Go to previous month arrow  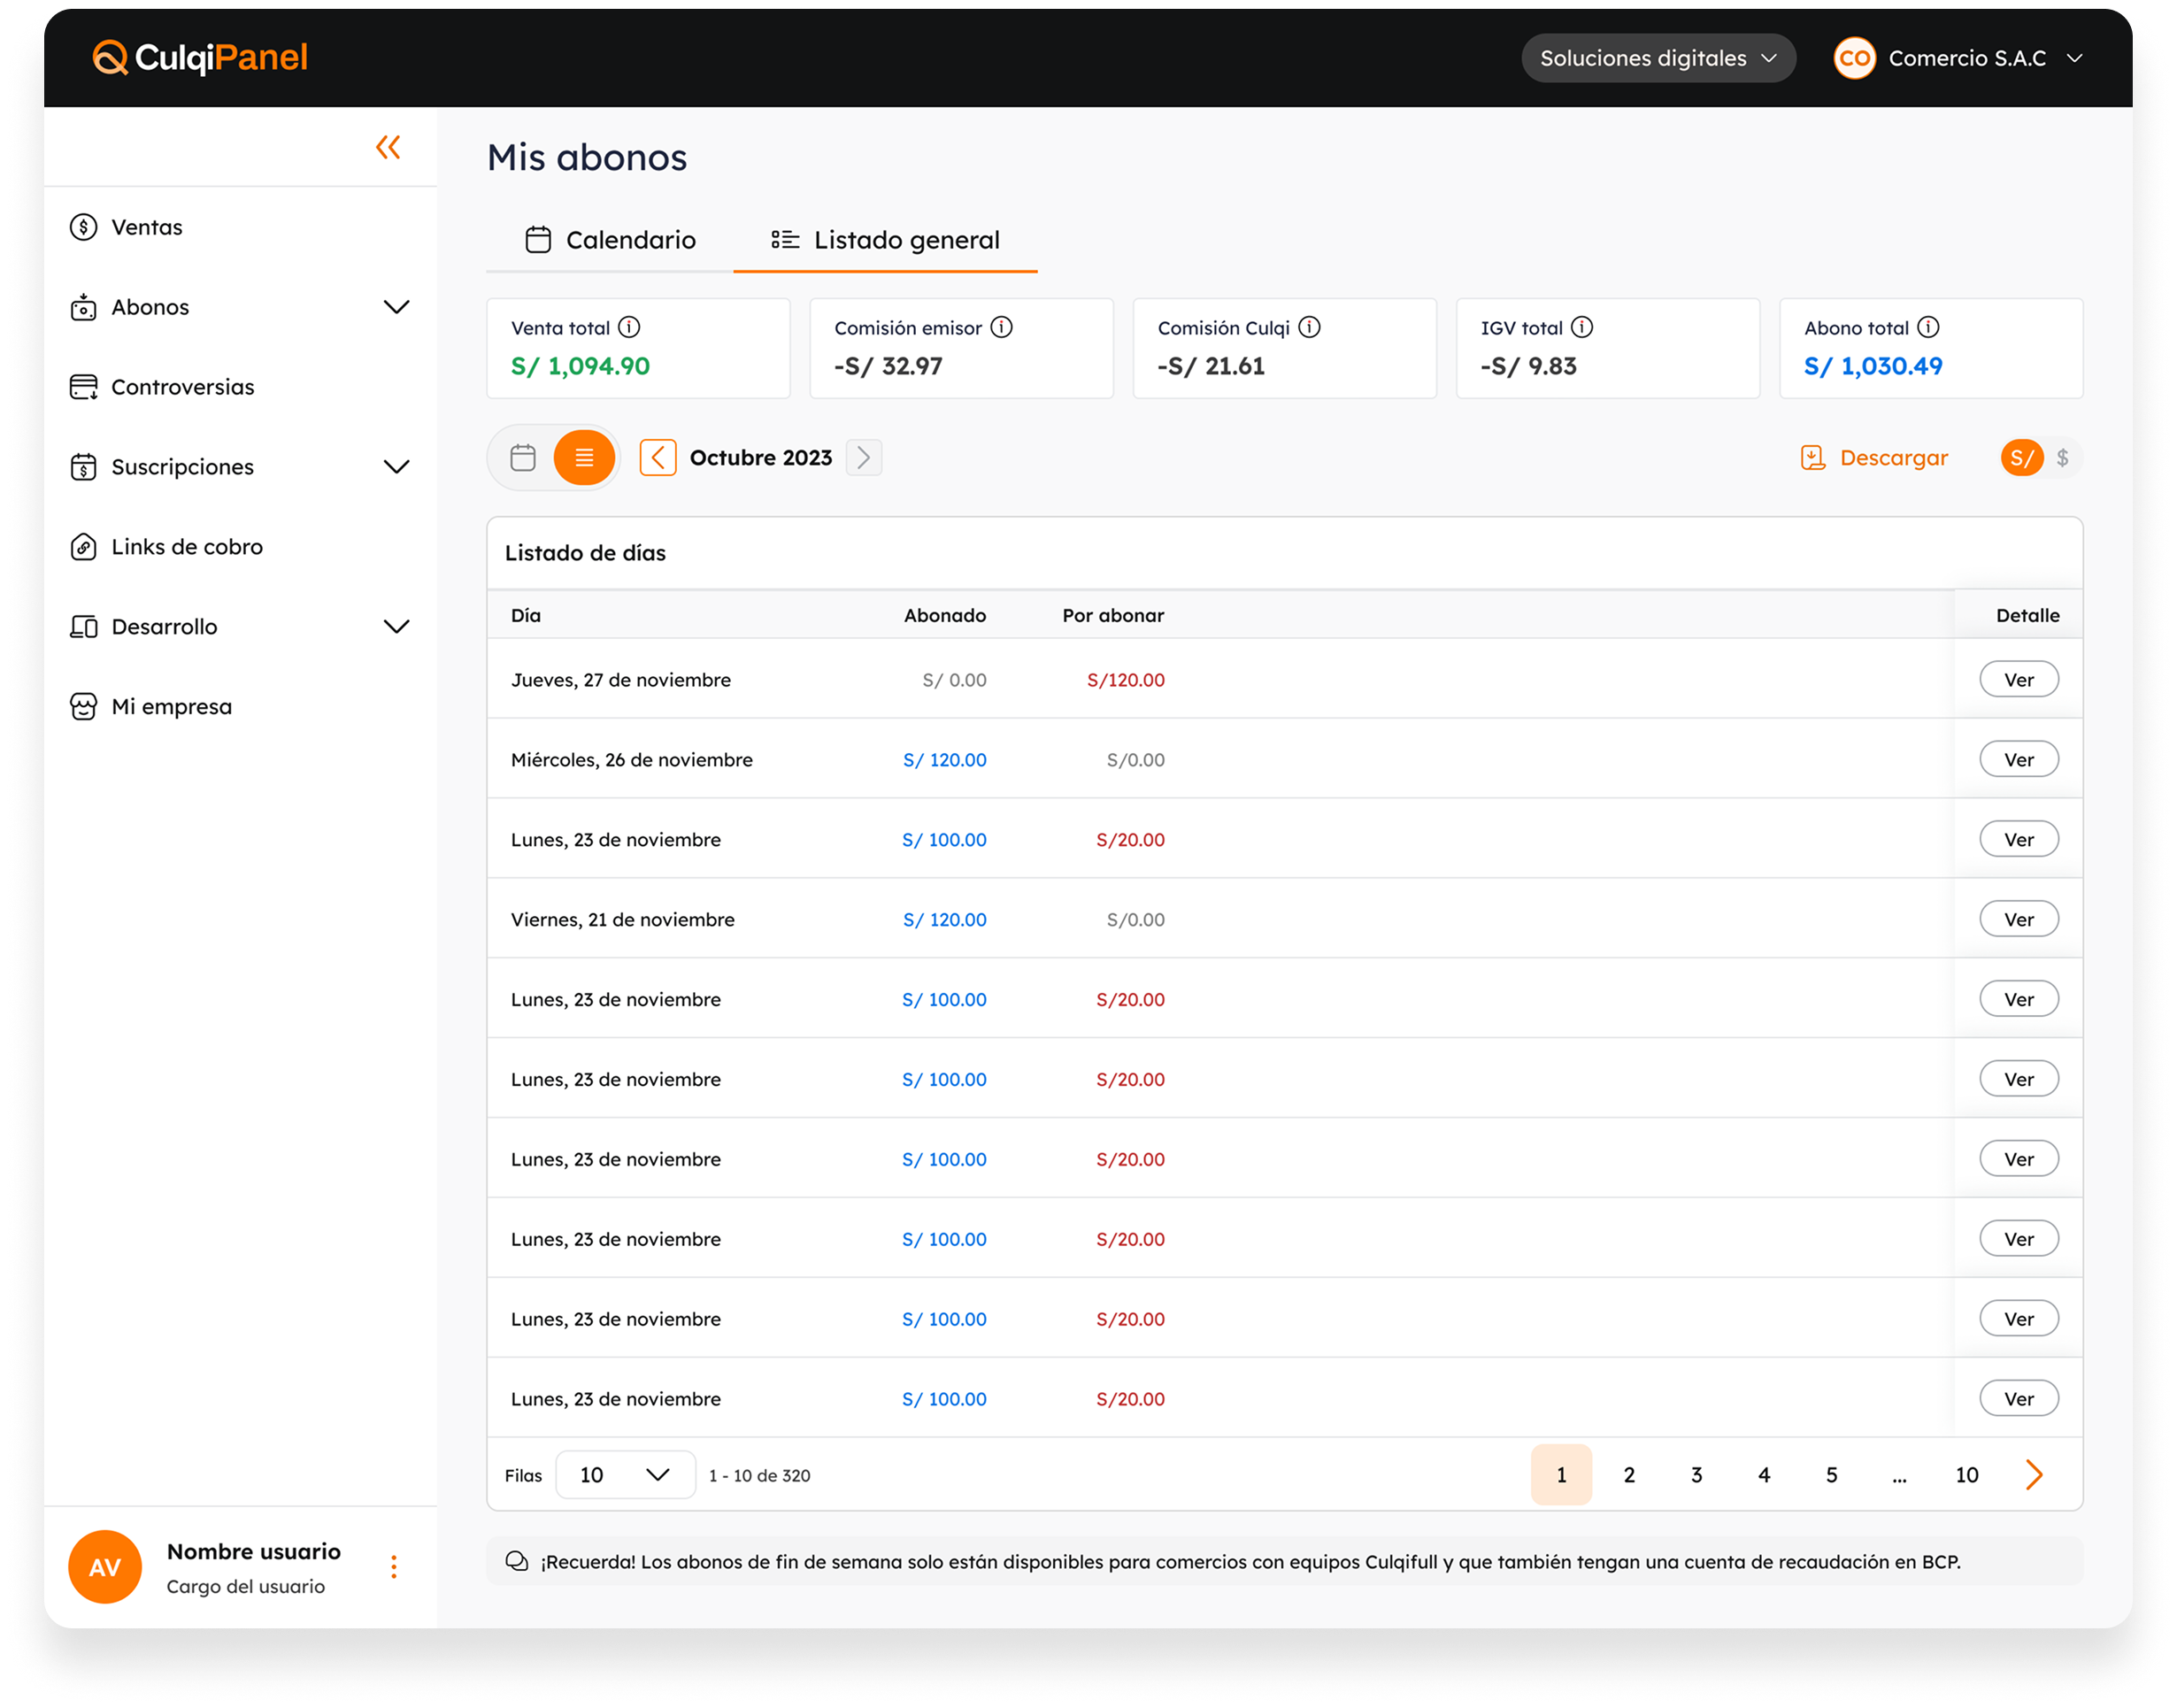point(658,458)
